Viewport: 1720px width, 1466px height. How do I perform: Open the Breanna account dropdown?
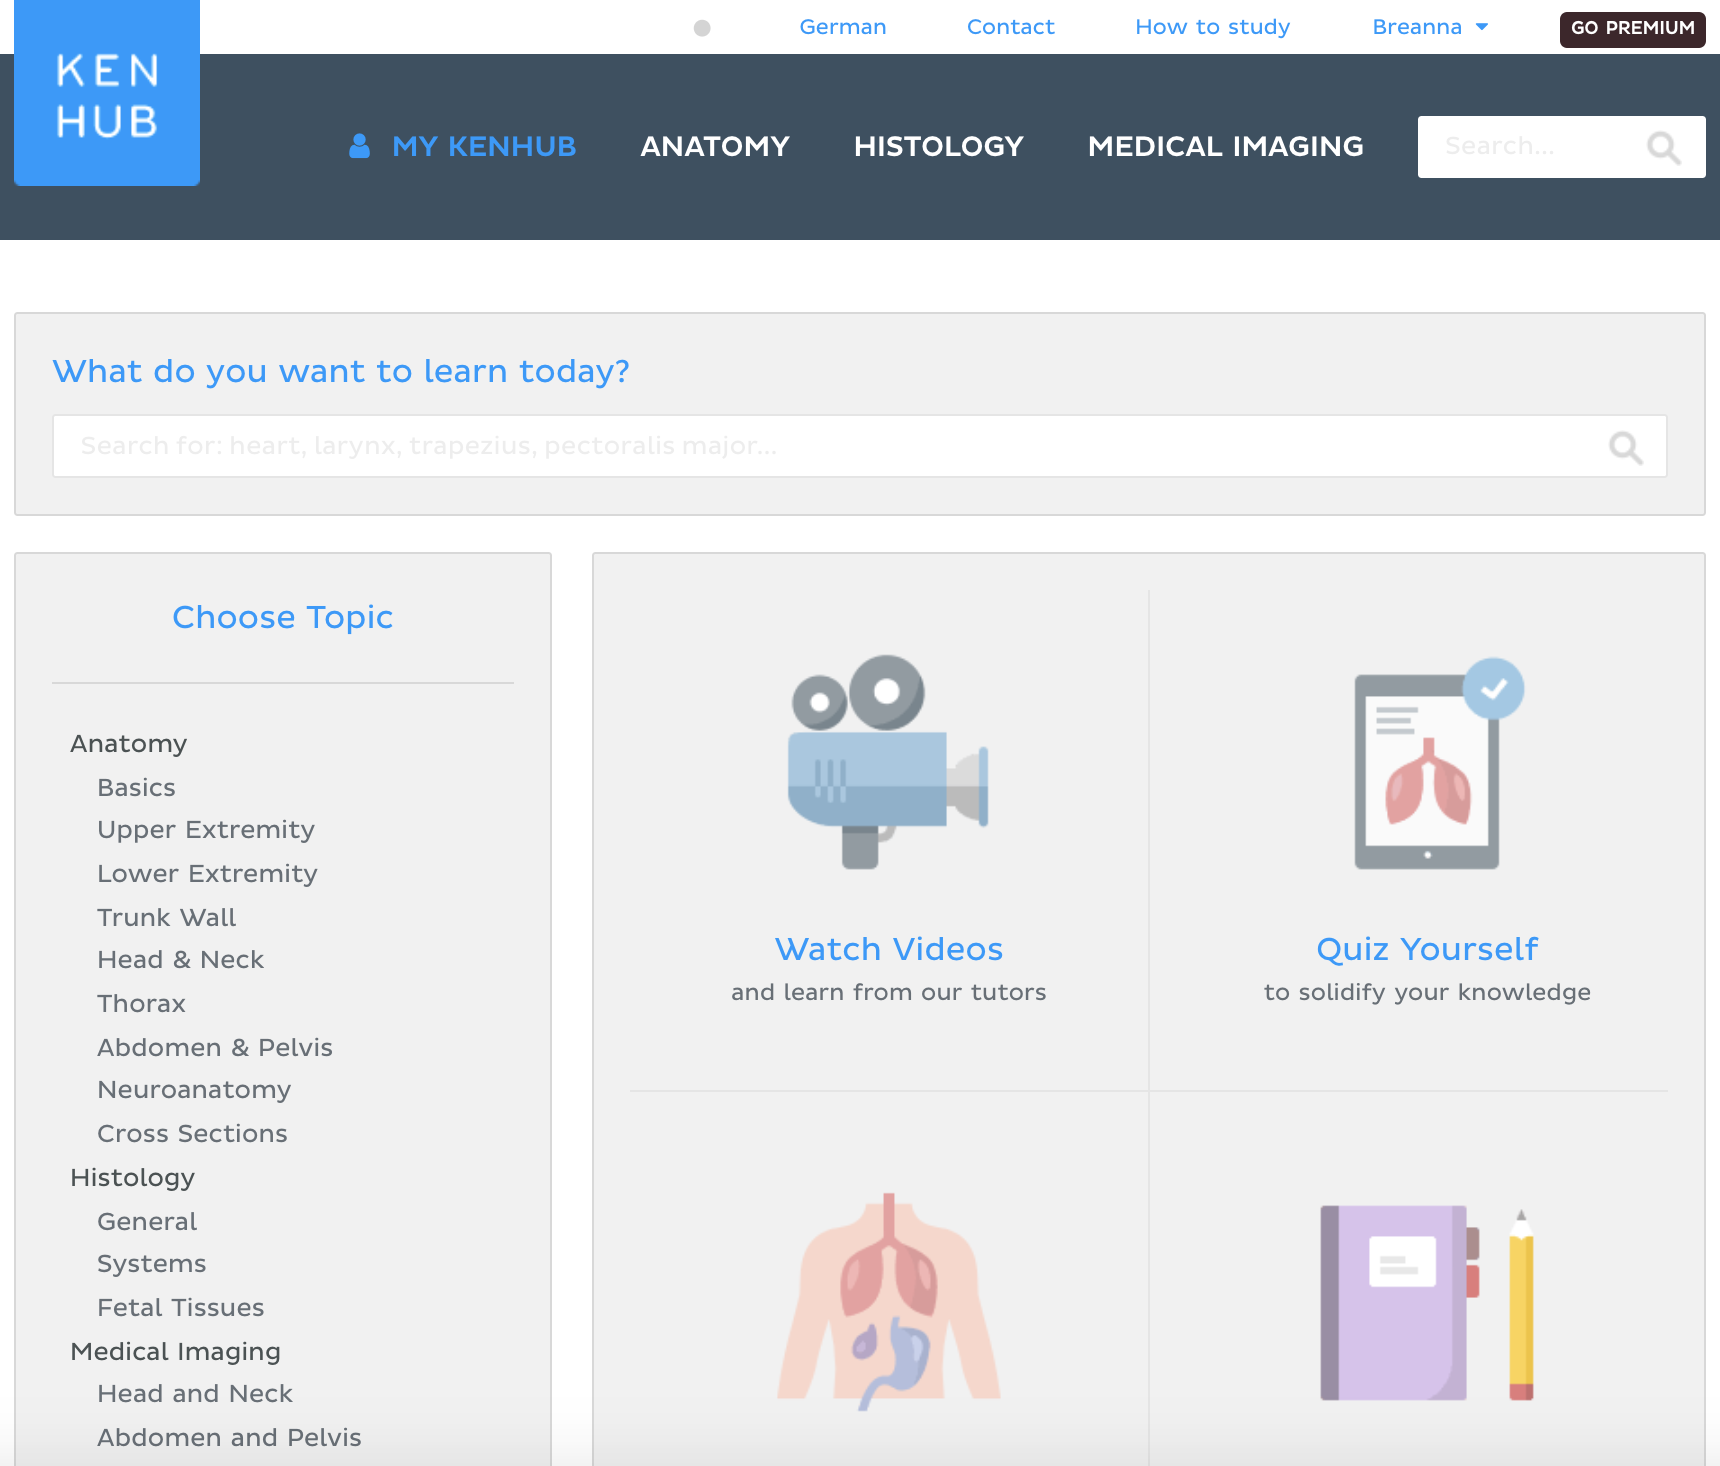click(1430, 27)
